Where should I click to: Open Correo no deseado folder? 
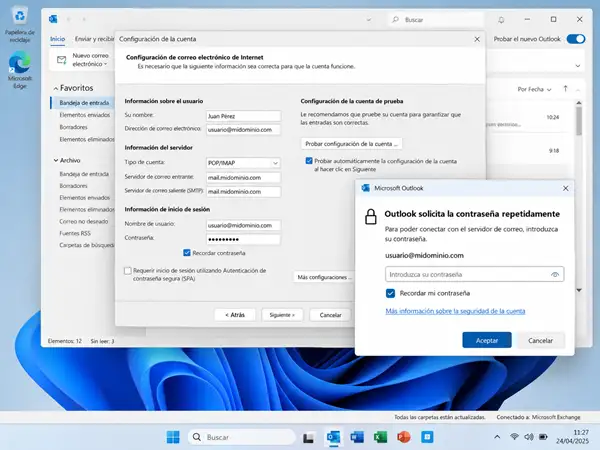[83, 221]
